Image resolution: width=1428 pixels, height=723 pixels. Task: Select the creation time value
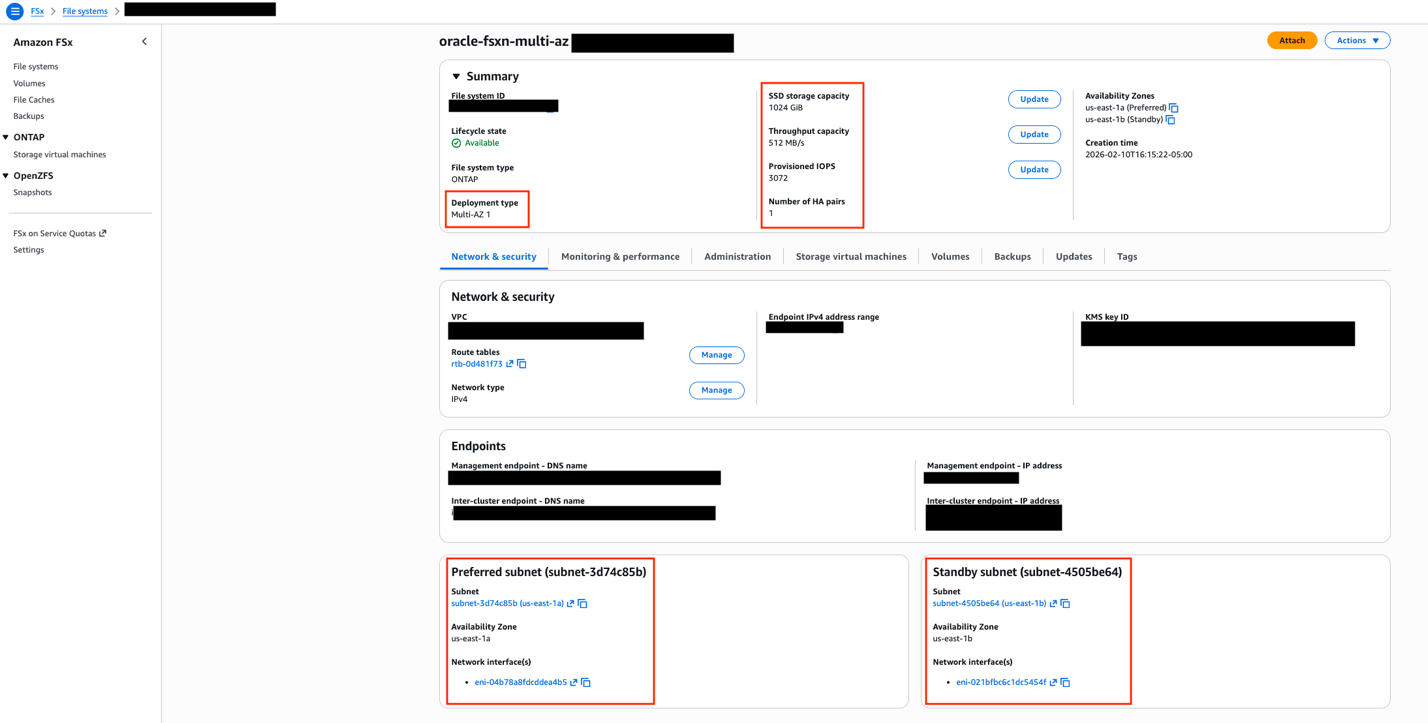coord(1139,155)
